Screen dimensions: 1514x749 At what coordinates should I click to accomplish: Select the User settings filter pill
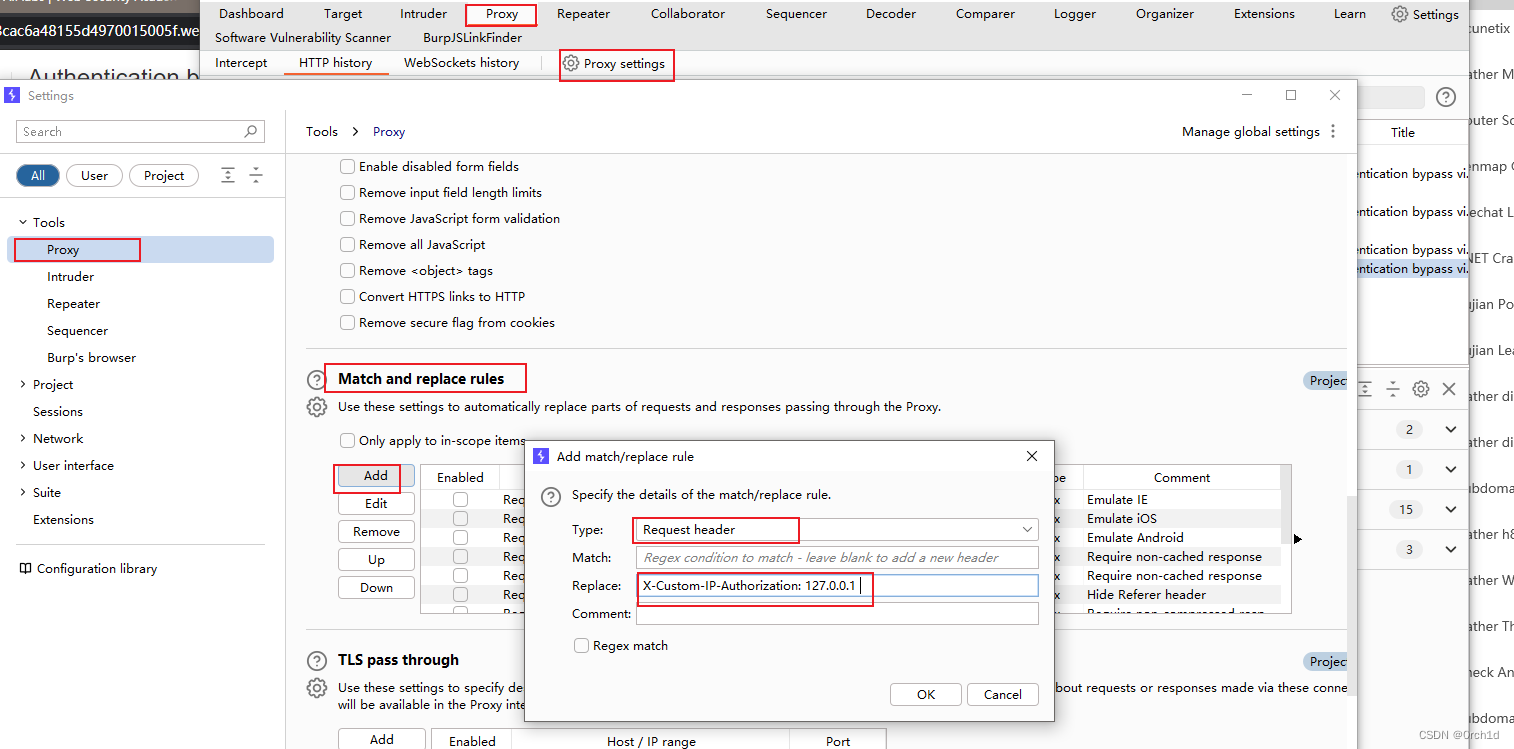pyautogui.click(x=94, y=176)
